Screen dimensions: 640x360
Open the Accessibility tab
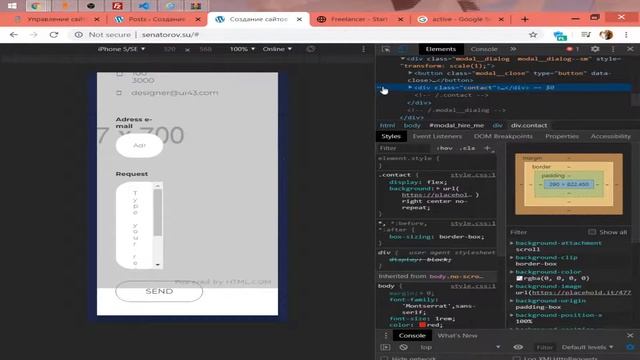(x=611, y=136)
